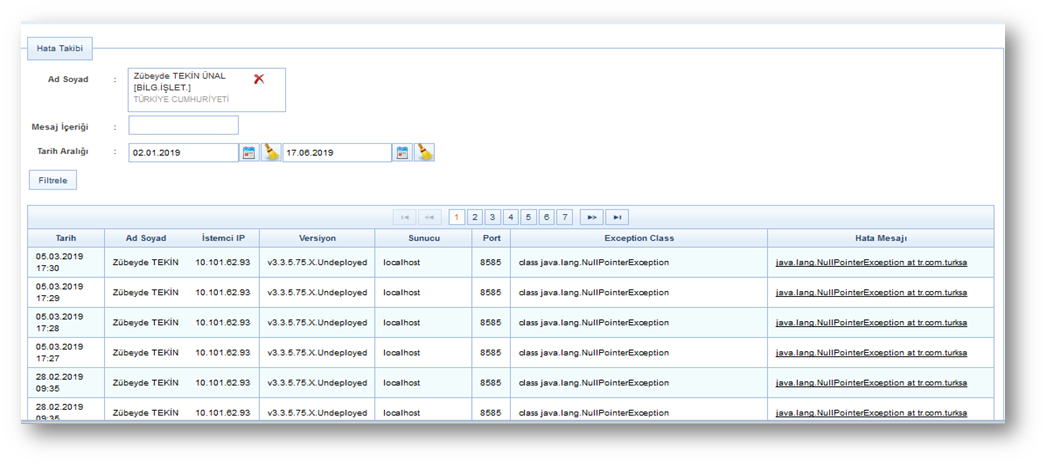The image size is (1047, 466).
Task: Sort by Exception Class column header
Action: 638,239
